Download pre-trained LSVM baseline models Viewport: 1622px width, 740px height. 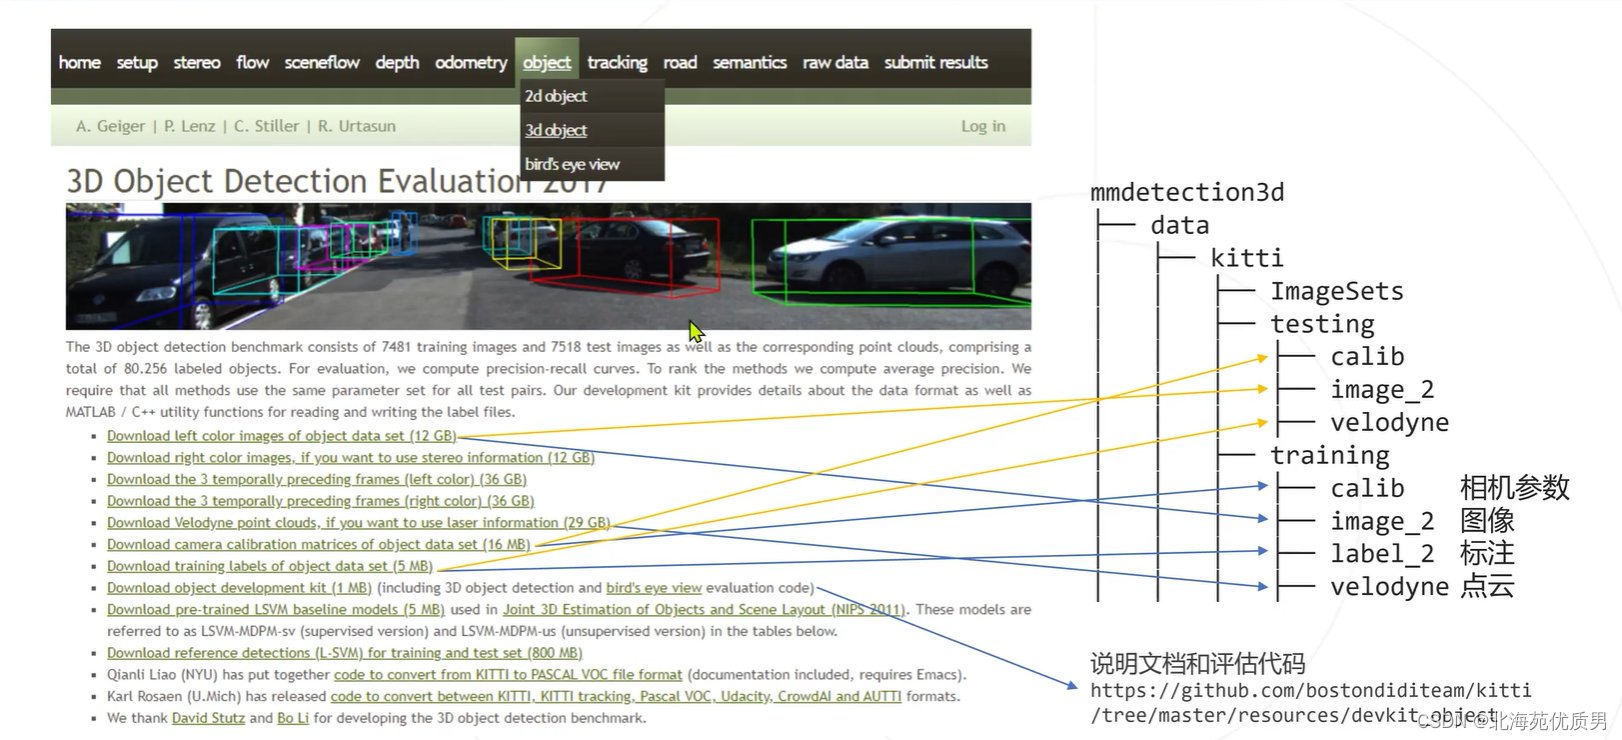[x=276, y=610]
